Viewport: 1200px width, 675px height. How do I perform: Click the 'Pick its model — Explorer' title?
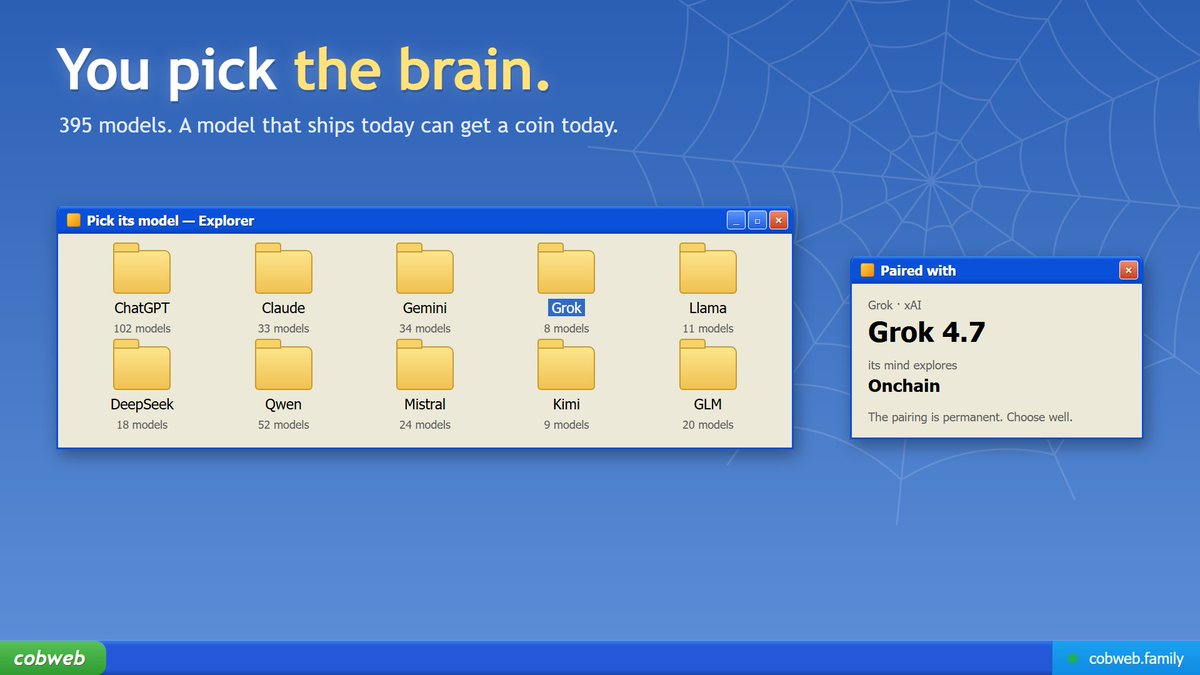pyautogui.click(x=170, y=221)
